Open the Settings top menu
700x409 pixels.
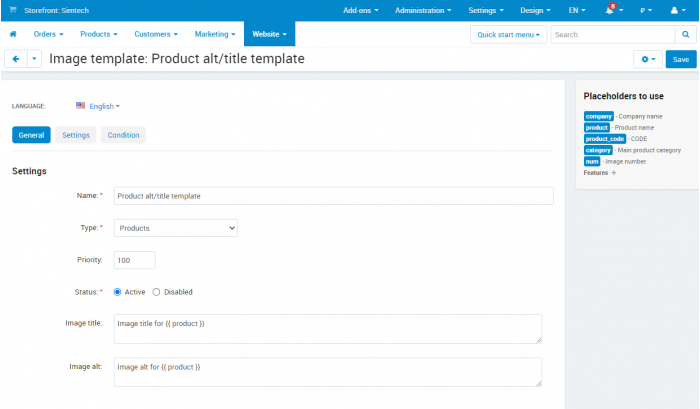[486, 10]
